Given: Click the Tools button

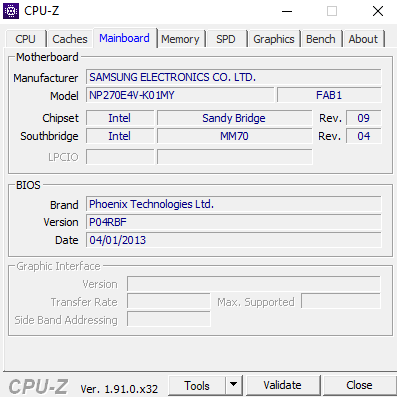Looking at the screenshot, I should click(x=197, y=385).
